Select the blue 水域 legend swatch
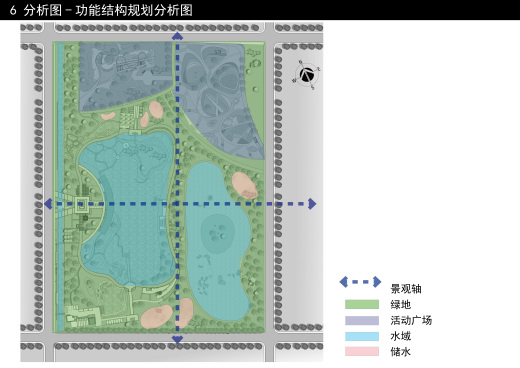The width and height of the screenshot is (520, 368). (x=362, y=336)
